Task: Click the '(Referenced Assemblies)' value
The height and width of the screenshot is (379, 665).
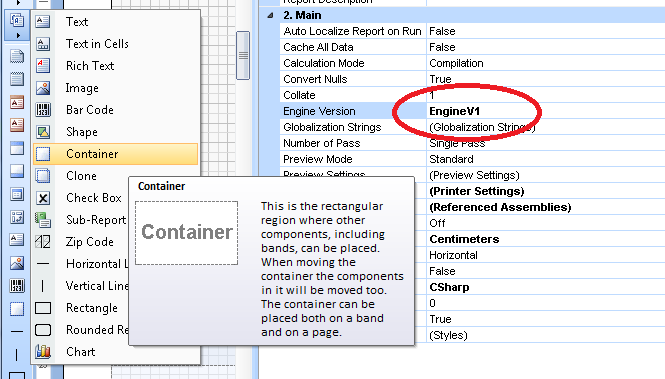Action: pos(500,207)
